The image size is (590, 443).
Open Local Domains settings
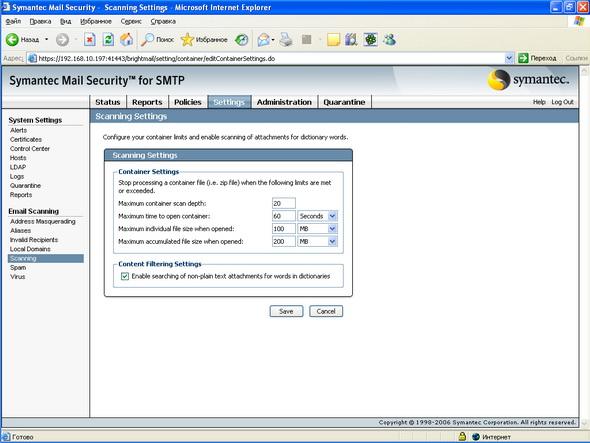pyautogui.click(x=30, y=249)
